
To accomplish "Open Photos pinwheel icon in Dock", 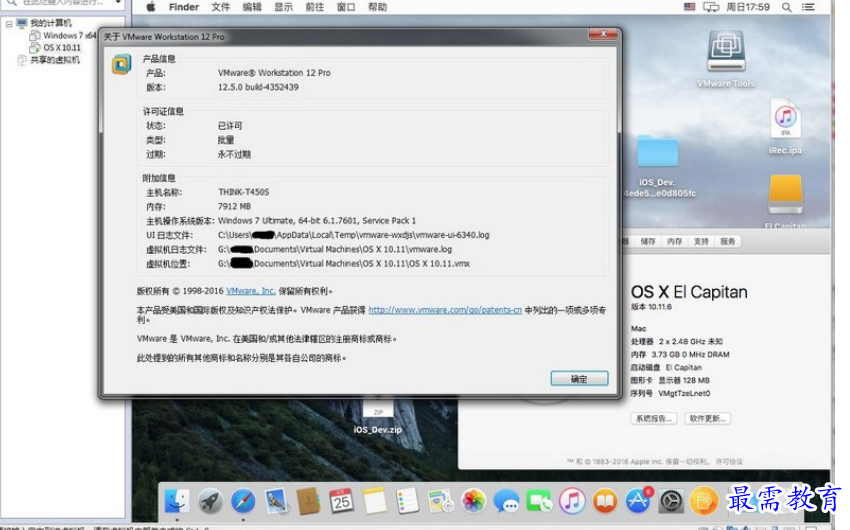I will (x=473, y=501).
